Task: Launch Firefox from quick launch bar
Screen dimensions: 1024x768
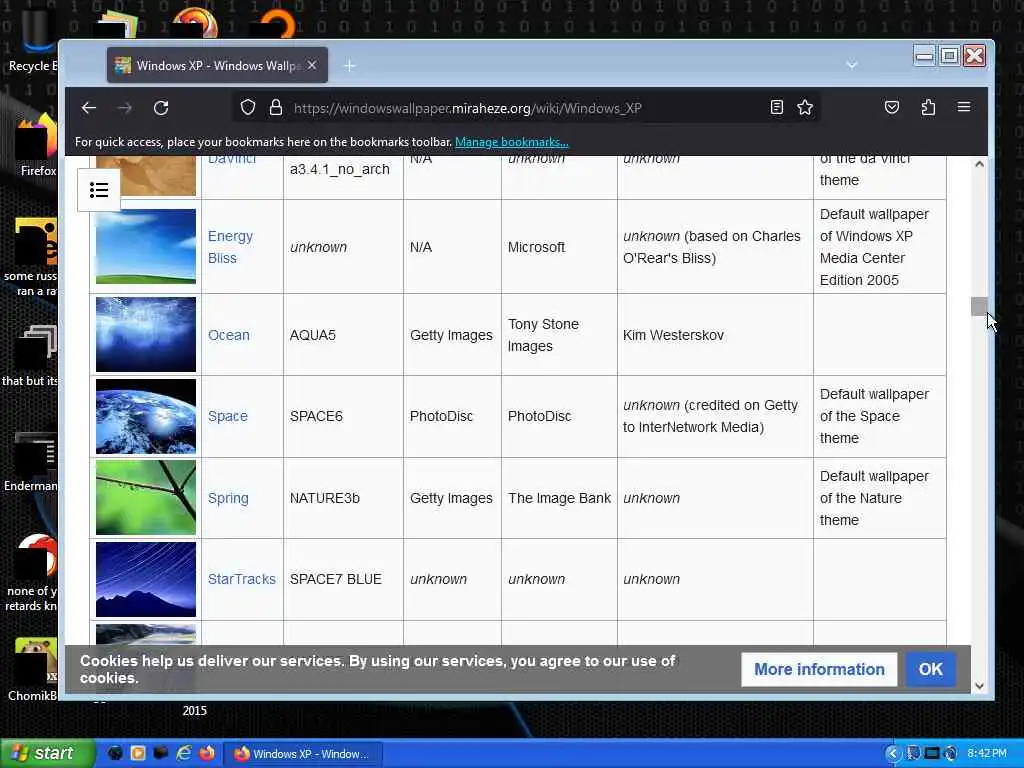Action: (x=207, y=753)
